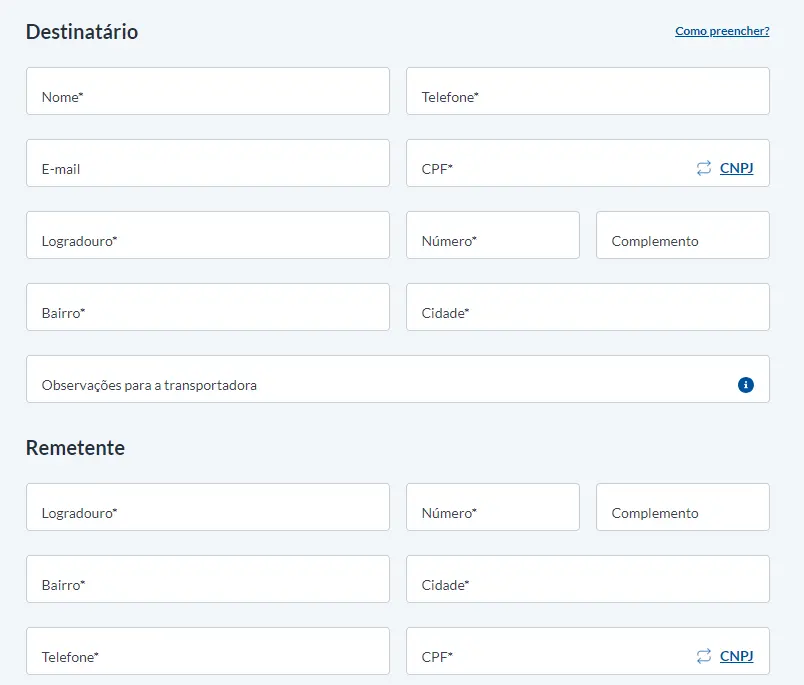804x685 pixels.
Task: Click the 'Remetente' section heading
Action: (x=75, y=448)
